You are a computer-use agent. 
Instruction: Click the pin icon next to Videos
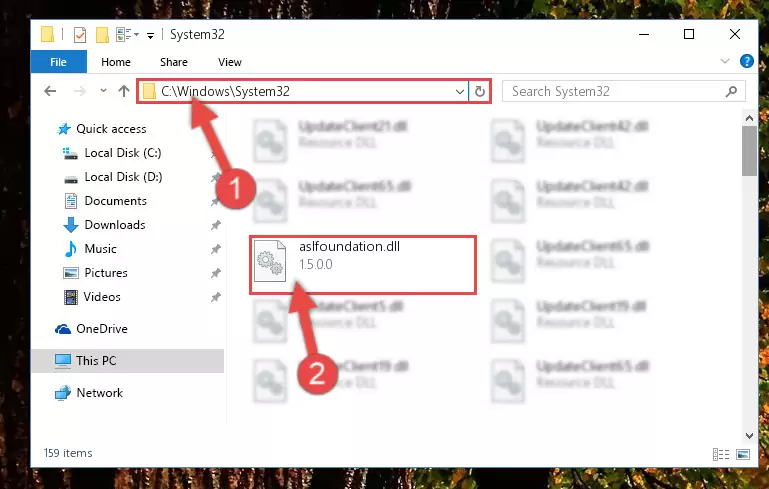pyautogui.click(x=215, y=297)
